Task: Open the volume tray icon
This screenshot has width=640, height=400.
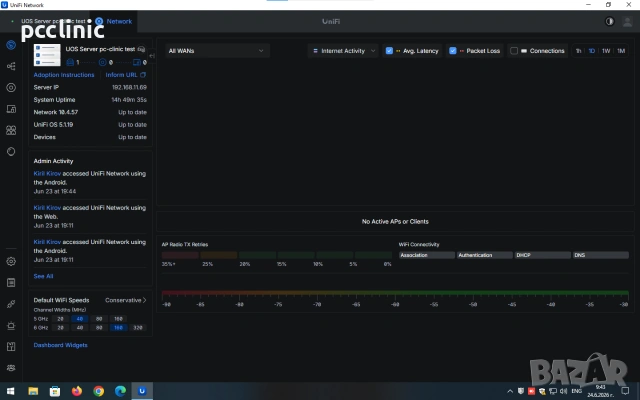Action: (564, 391)
